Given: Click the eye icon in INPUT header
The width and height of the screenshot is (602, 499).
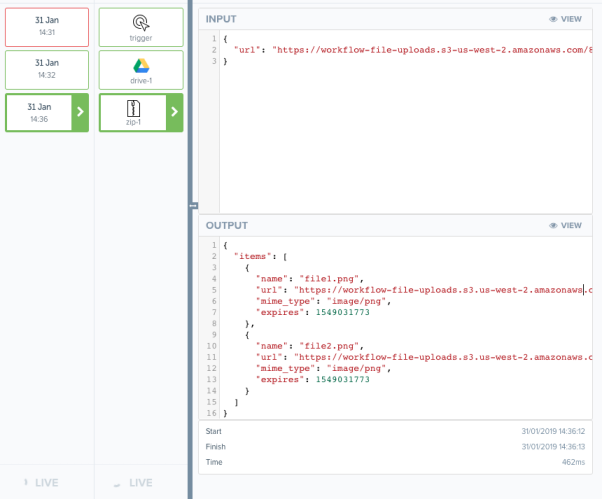Looking at the screenshot, I should coord(554,19).
